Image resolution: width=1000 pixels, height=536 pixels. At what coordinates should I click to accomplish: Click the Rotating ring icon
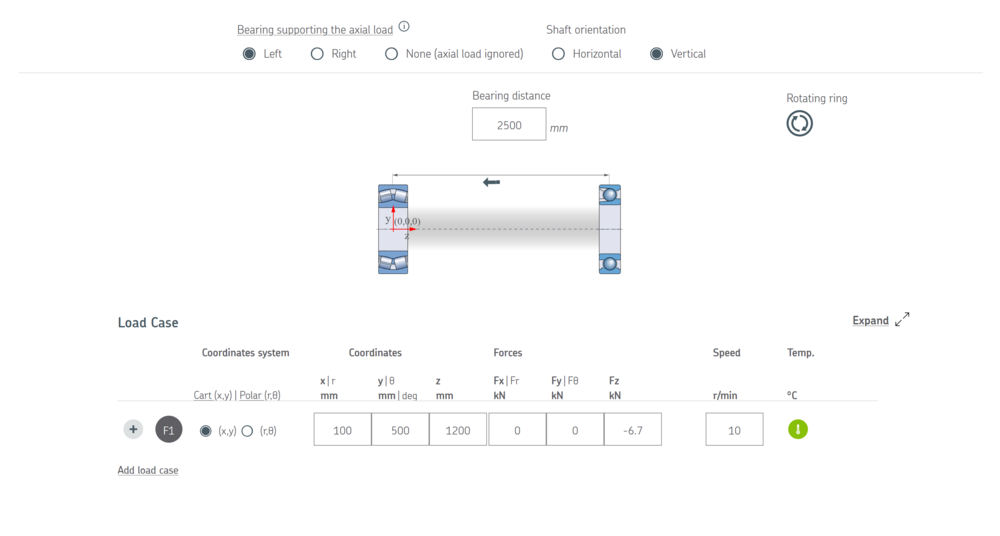coord(799,123)
